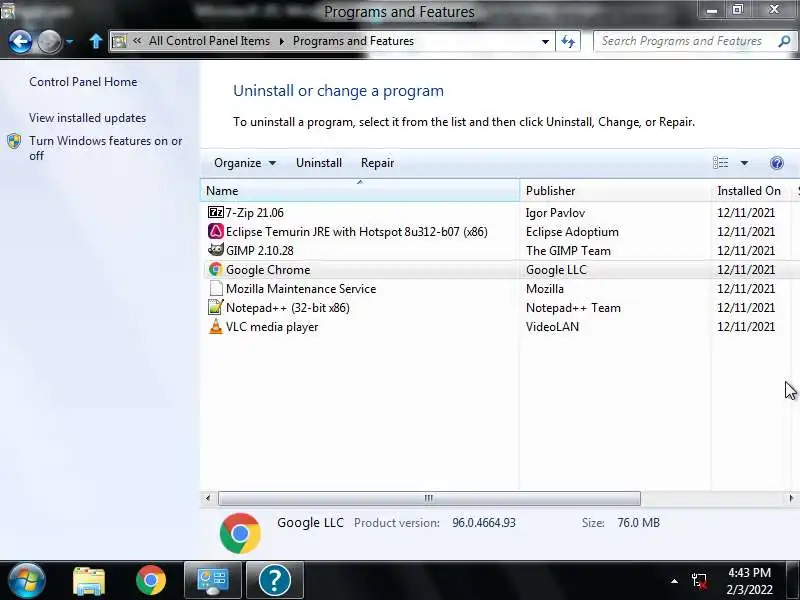800x600 pixels.
Task: Click the Forward navigation arrow
Action: pyautogui.click(x=49, y=41)
